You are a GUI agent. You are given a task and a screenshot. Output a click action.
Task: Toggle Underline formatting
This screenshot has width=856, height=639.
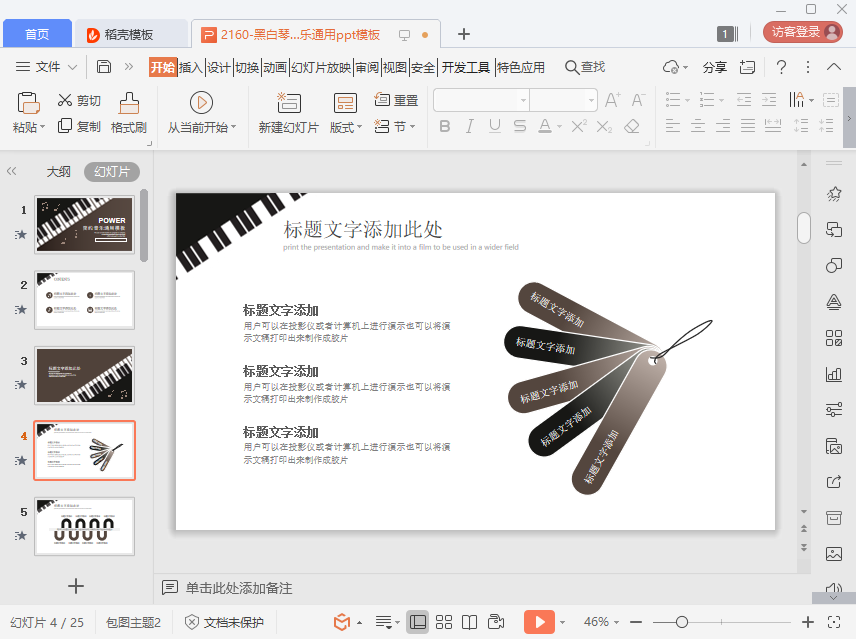pyautogui.click(x=495, y=127)
